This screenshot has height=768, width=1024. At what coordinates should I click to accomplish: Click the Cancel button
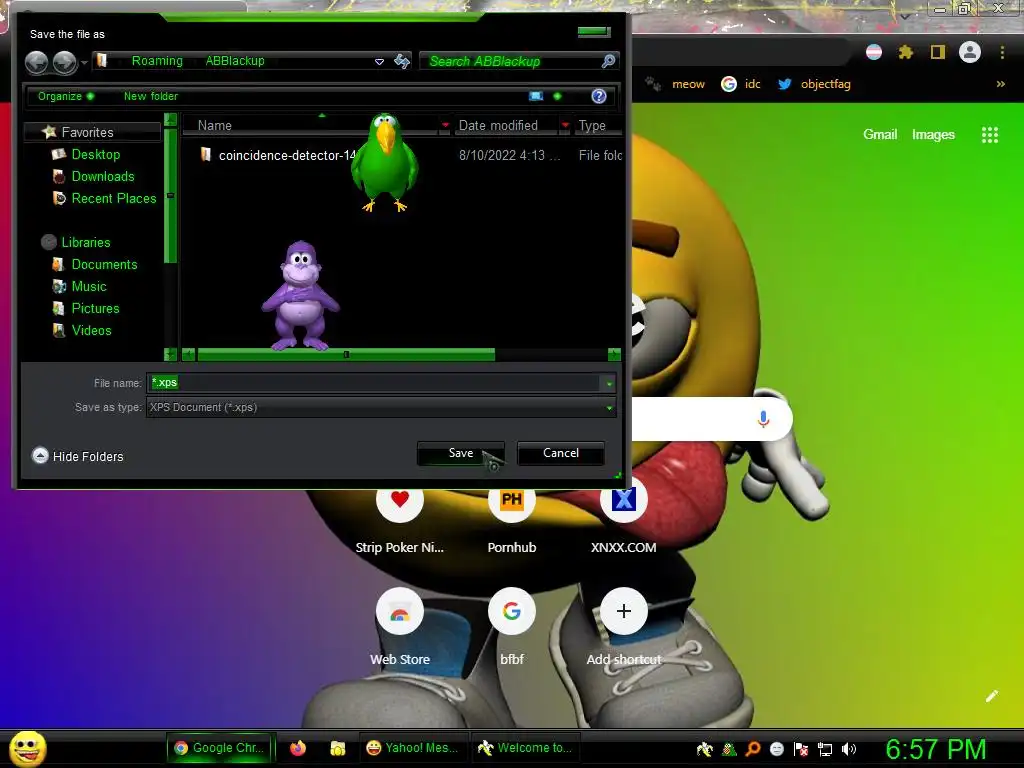click(x=561, y=453)
